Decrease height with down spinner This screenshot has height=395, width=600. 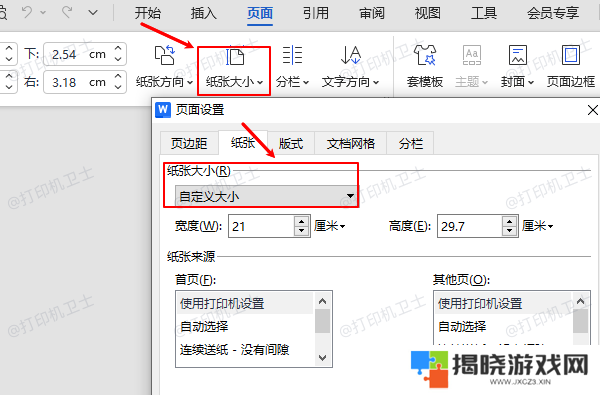(x=509, y=231)
